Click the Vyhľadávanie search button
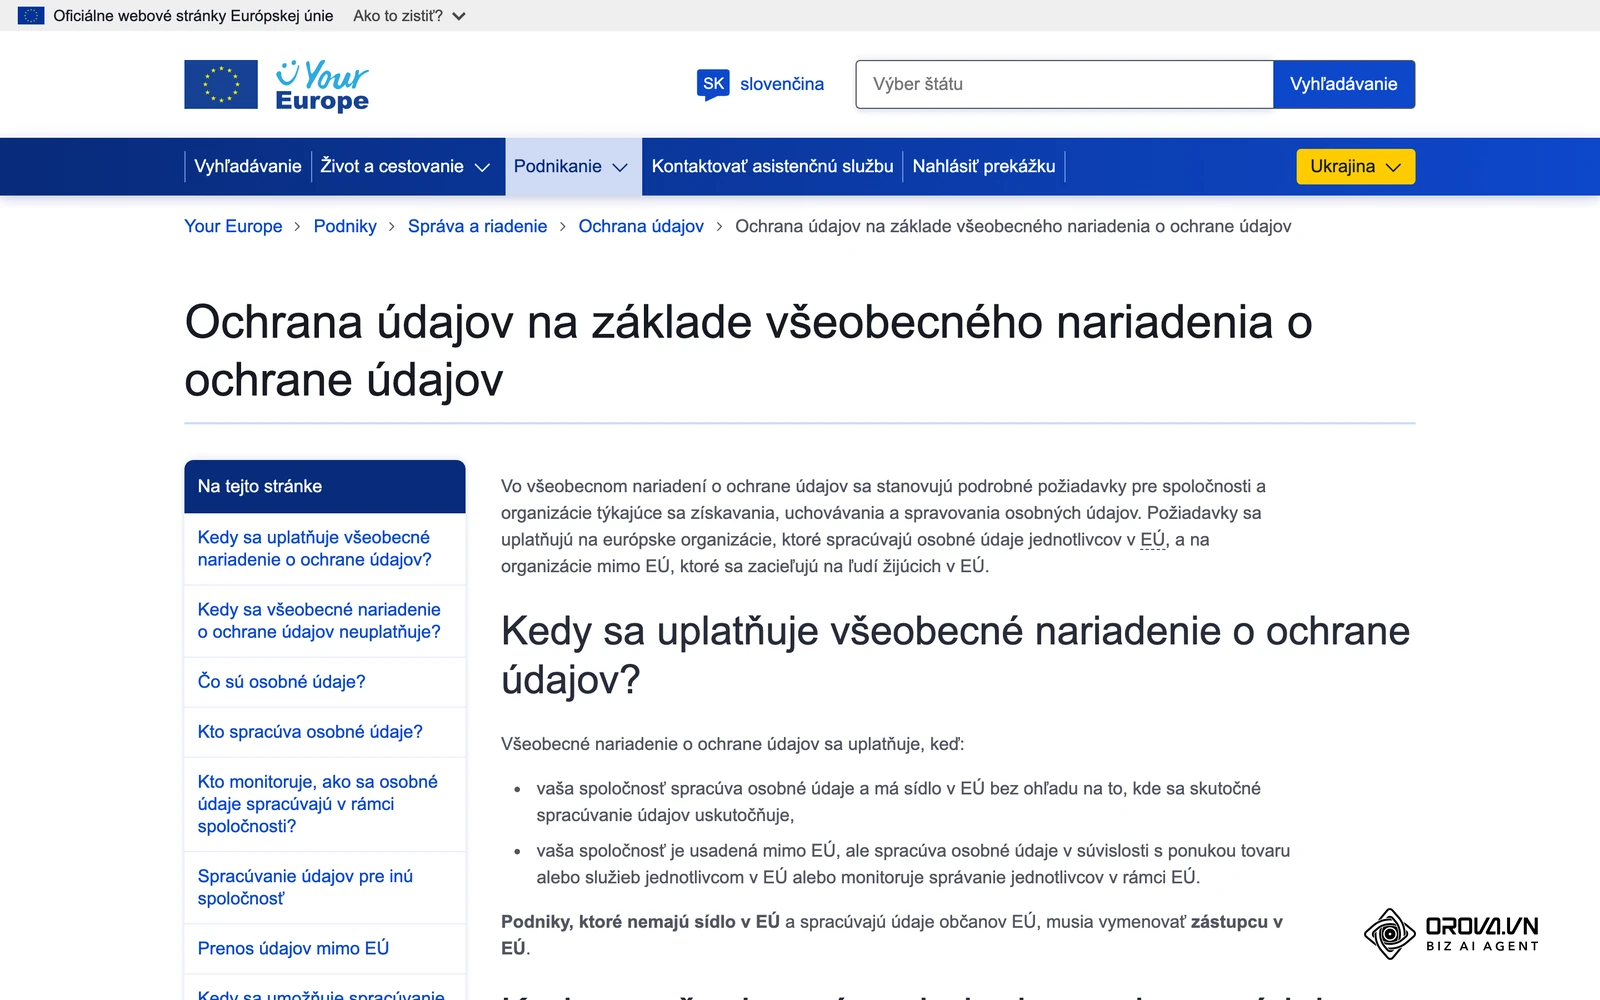Viewport: 1600px width, 1000px height. 1344,84
